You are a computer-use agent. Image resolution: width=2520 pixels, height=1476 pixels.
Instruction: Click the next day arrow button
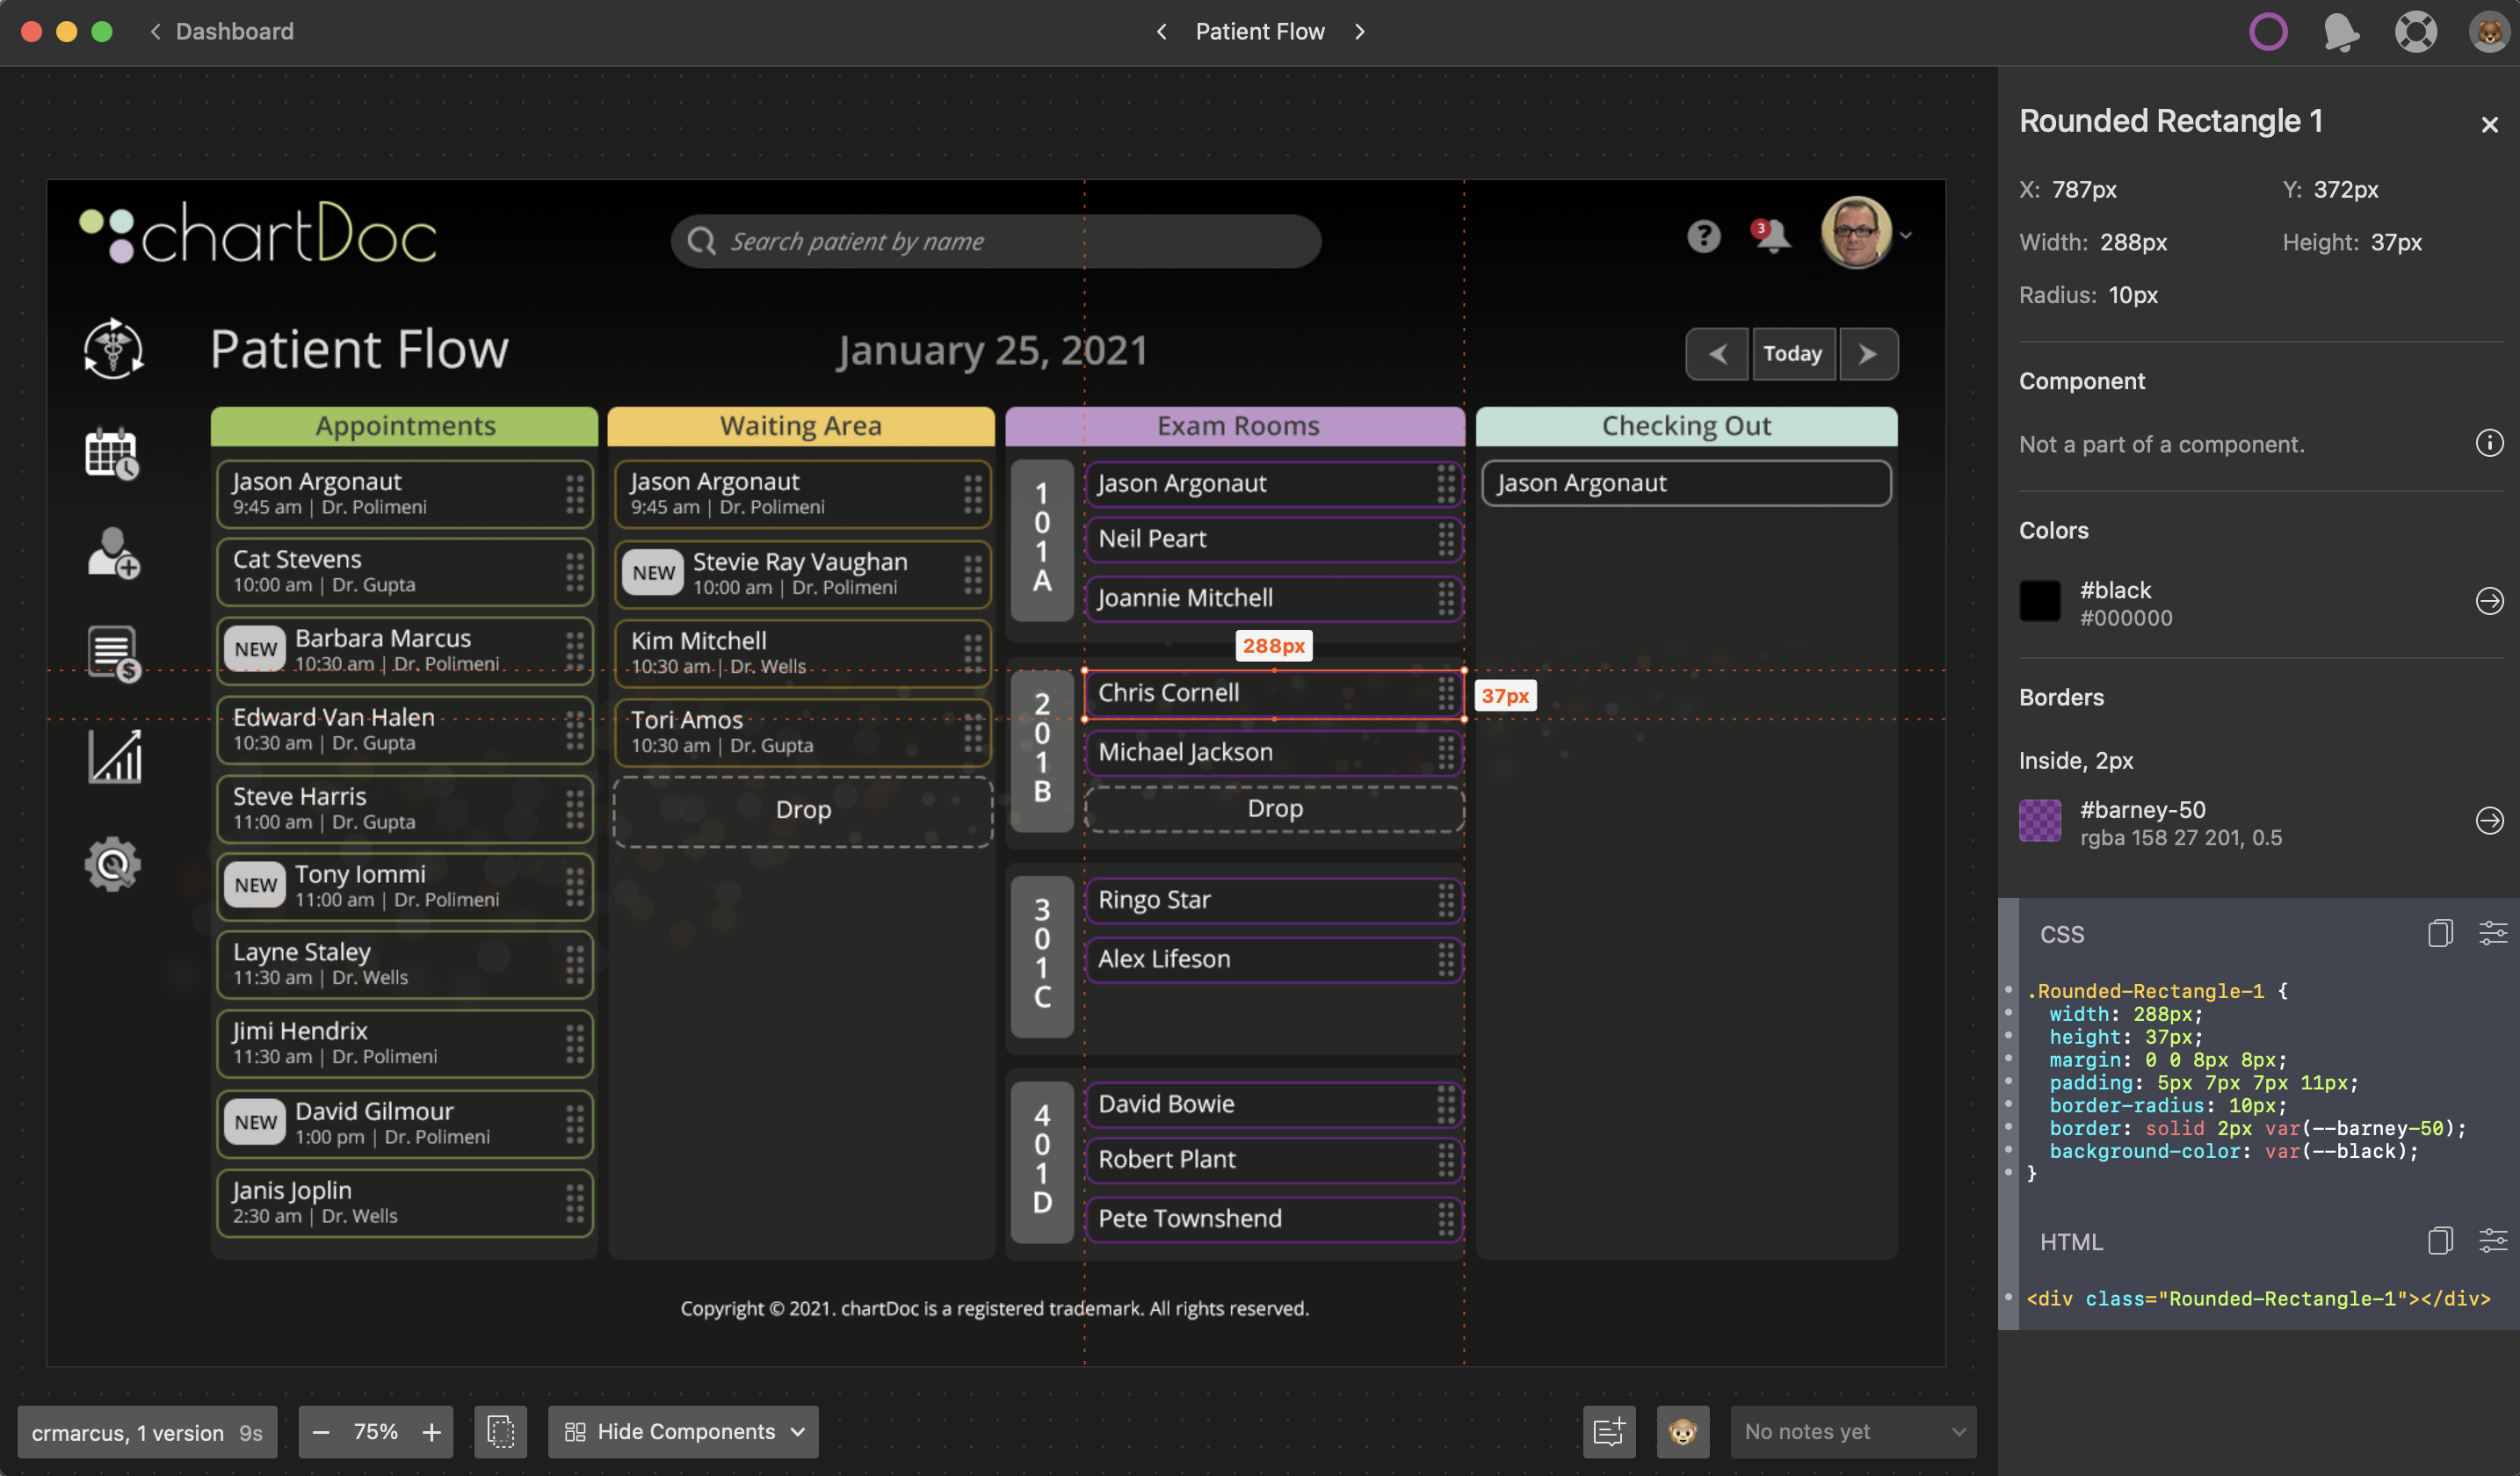[1867, 354]
